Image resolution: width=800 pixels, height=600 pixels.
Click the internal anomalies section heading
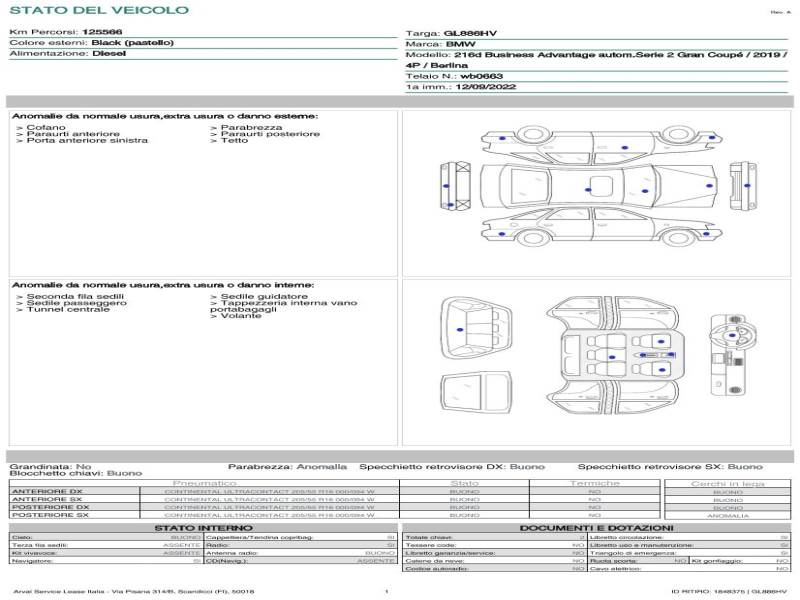[x=163, y=285]
